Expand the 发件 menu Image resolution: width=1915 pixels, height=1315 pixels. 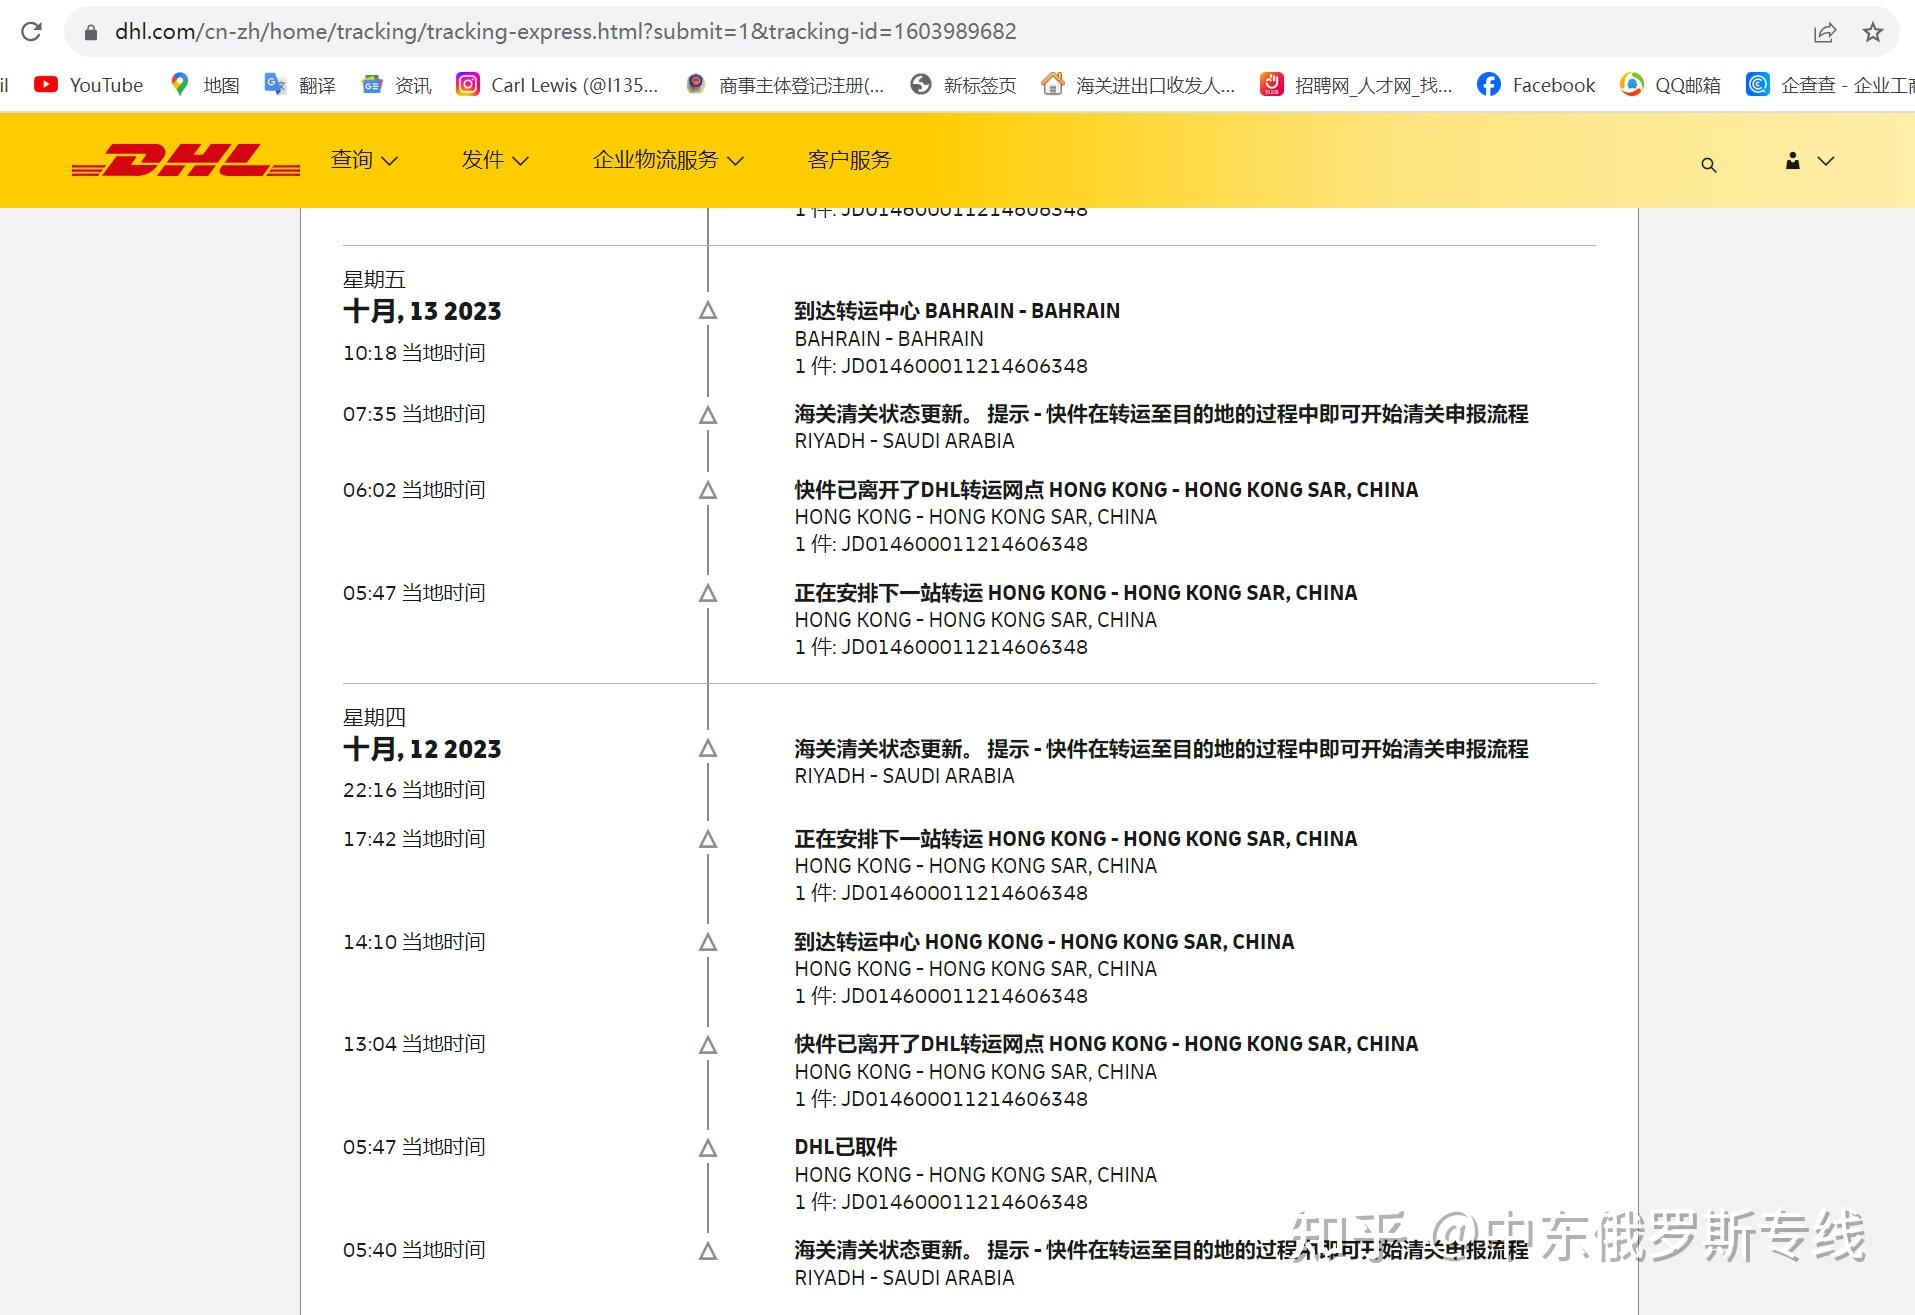pyautogui.click(x=495, y=160)
